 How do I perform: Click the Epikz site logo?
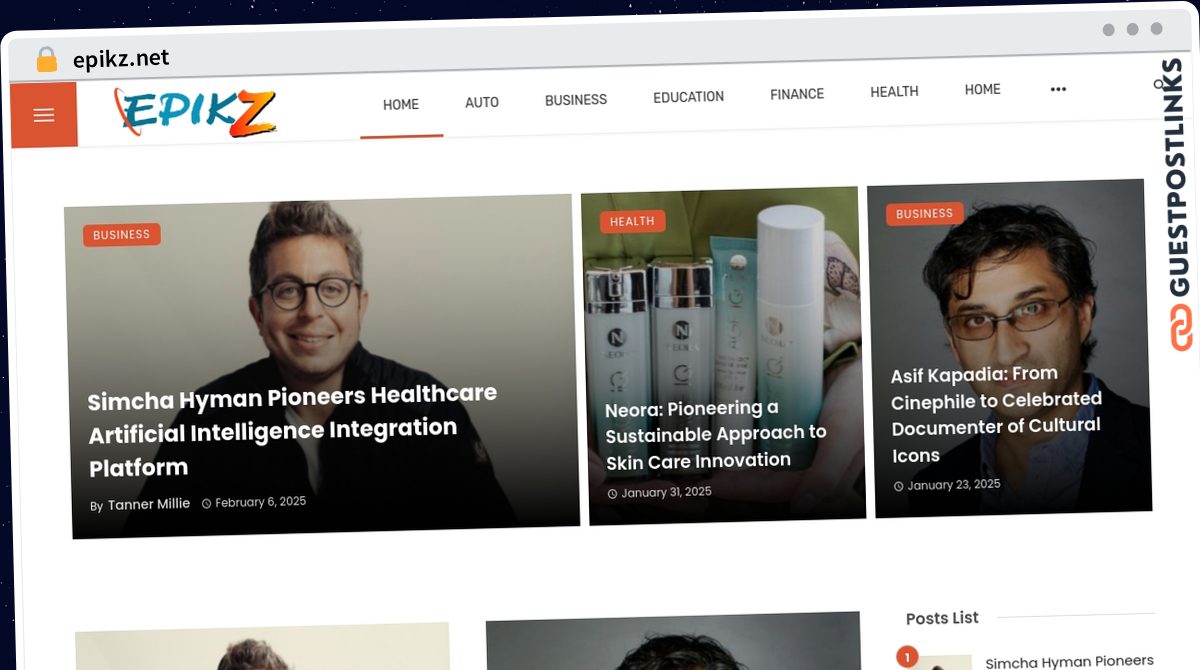195,113
